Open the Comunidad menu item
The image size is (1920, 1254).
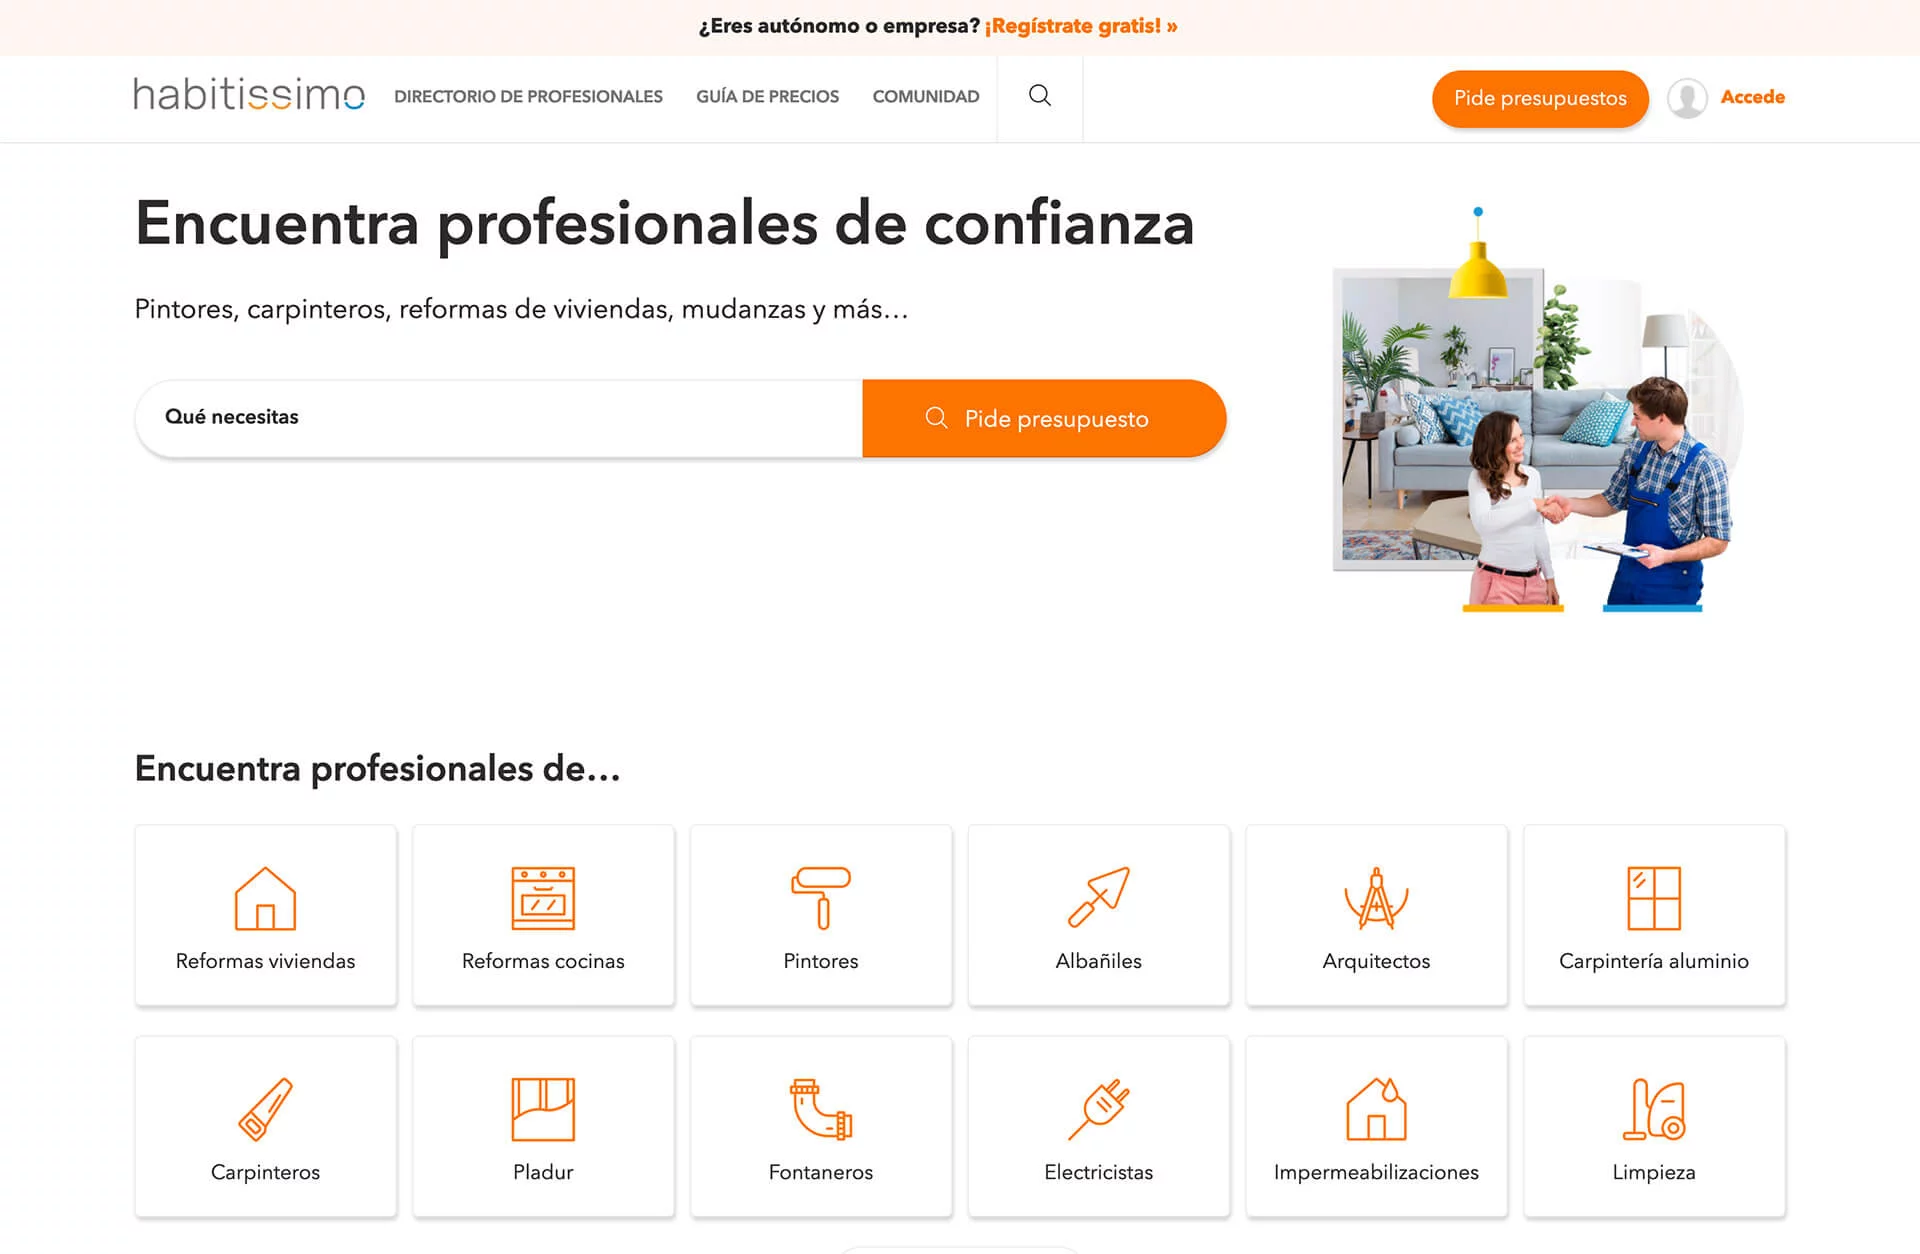click(x=925, y=97)
